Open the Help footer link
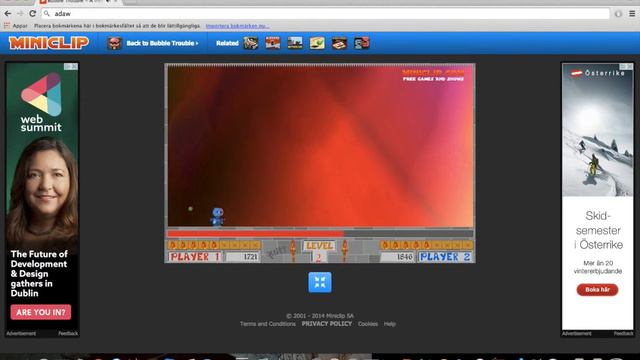This screenshot has height=360, width=640. pos(389,324)
